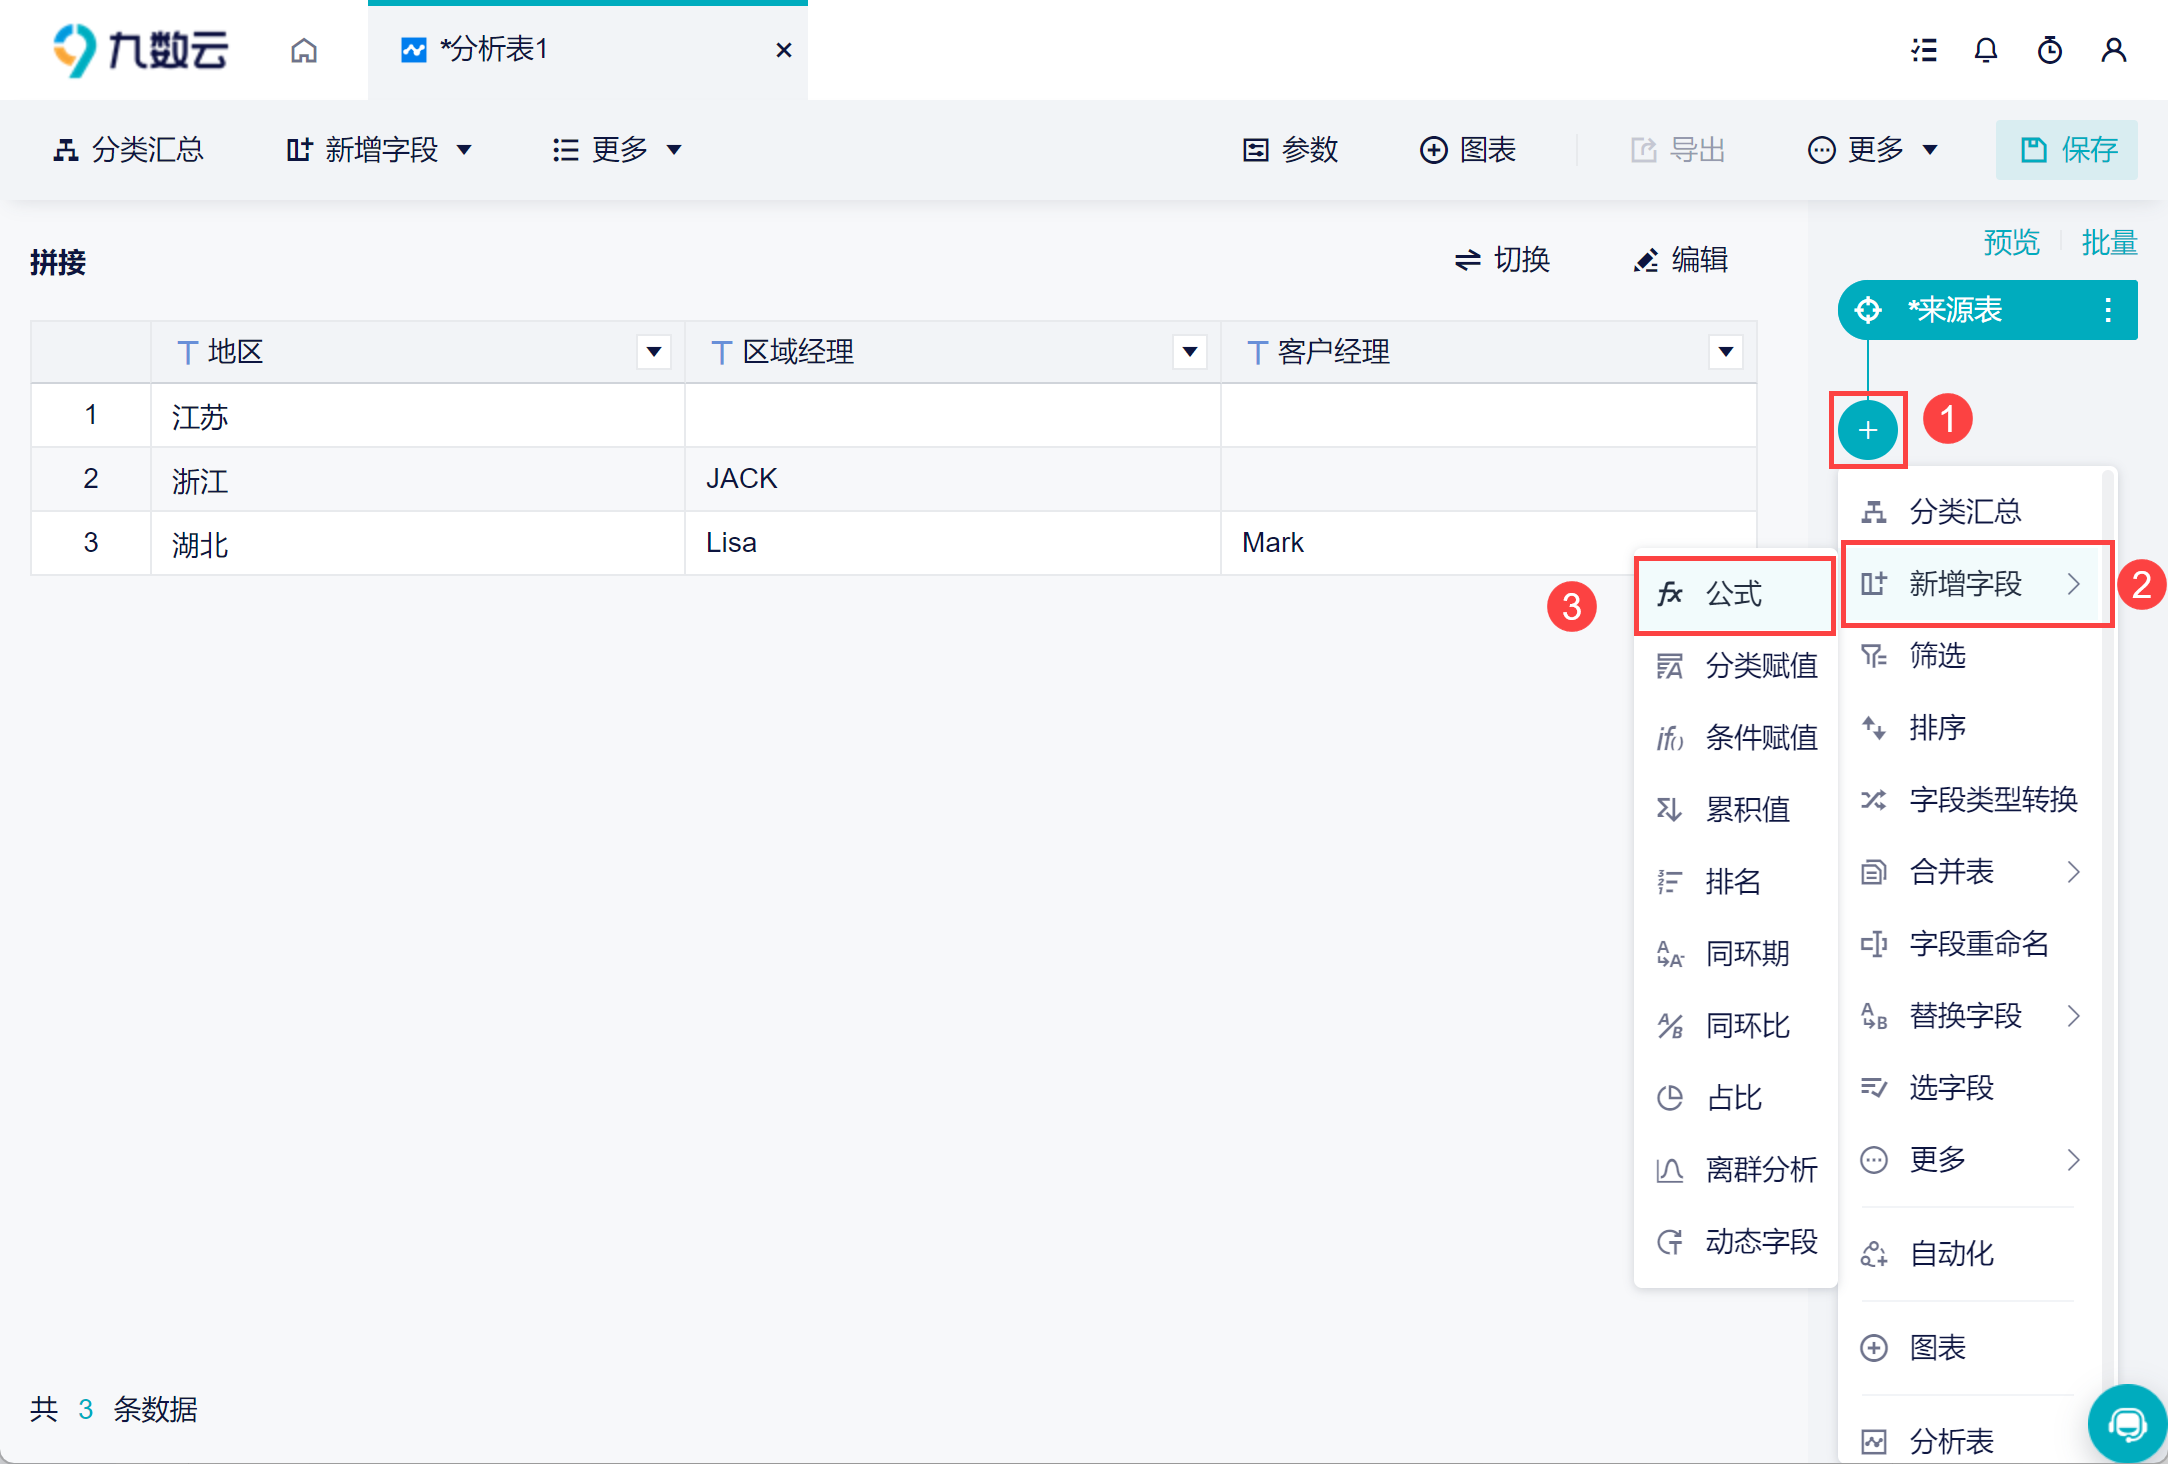
Task: Open the user account icon
Action: [x=2114, y=50]
